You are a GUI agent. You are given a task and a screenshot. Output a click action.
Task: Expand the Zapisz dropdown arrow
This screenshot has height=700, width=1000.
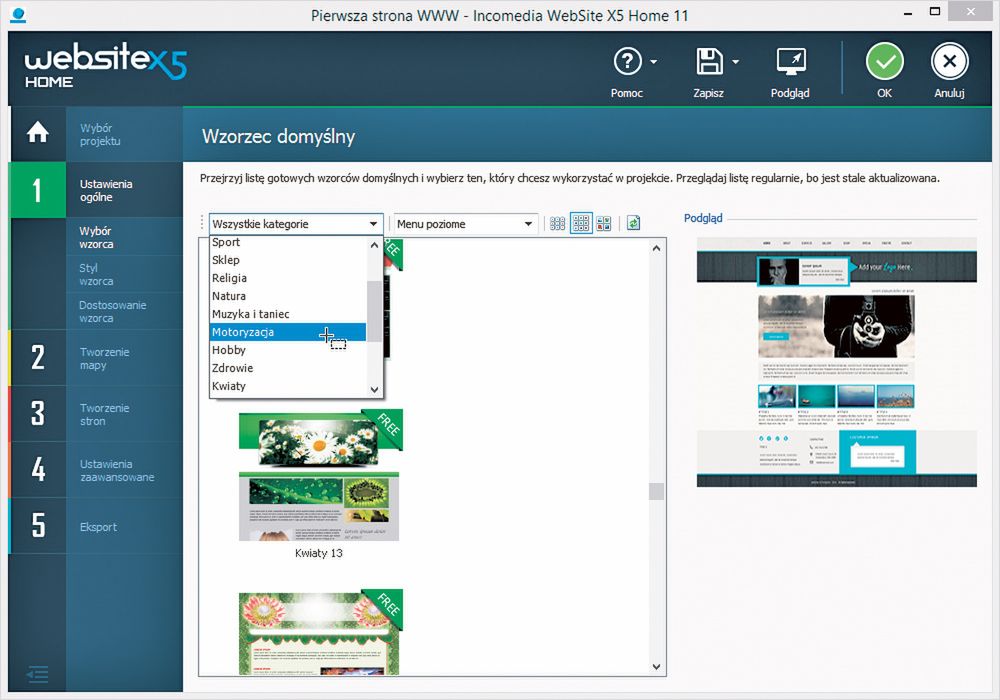pyautogui.click(x=735, y=62)
